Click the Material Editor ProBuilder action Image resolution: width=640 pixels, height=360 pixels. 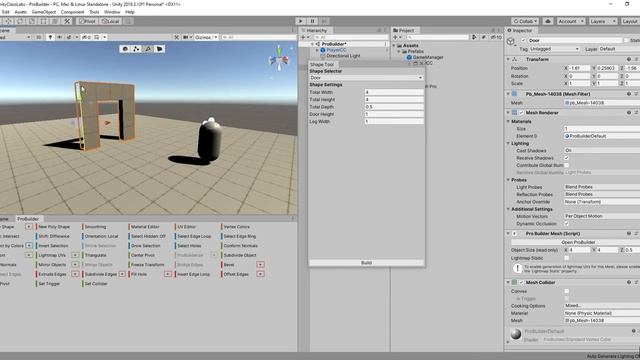pos(145,227)
